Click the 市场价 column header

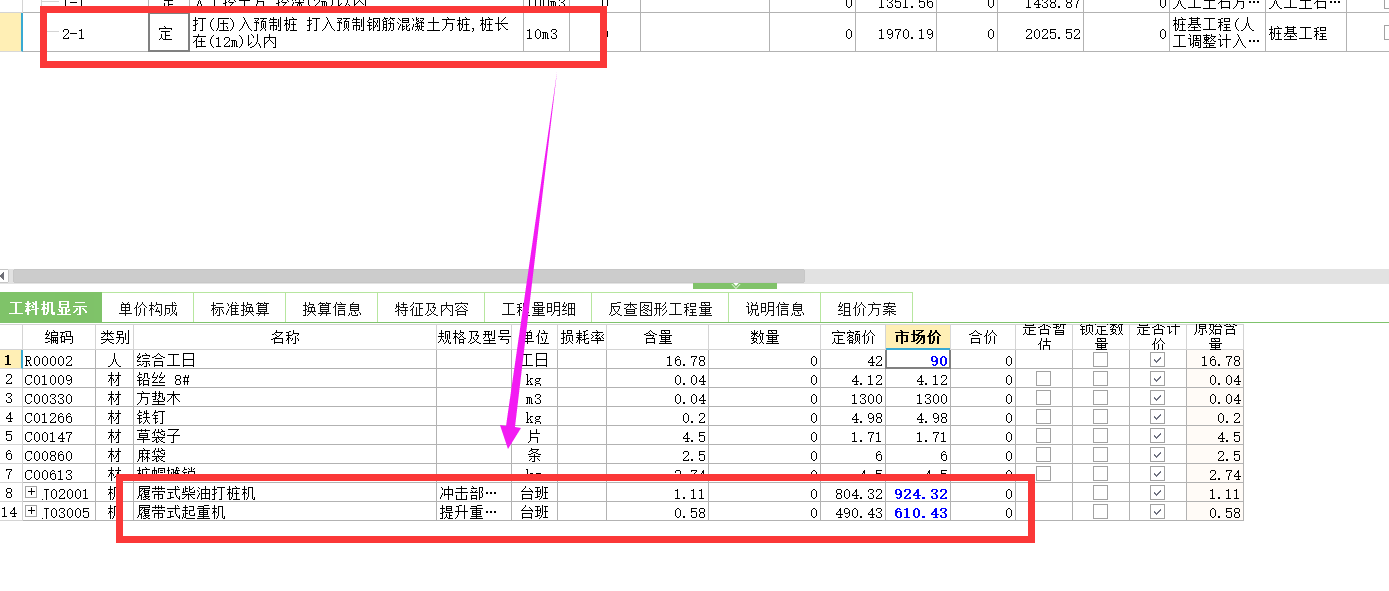(x=918, y=337)
